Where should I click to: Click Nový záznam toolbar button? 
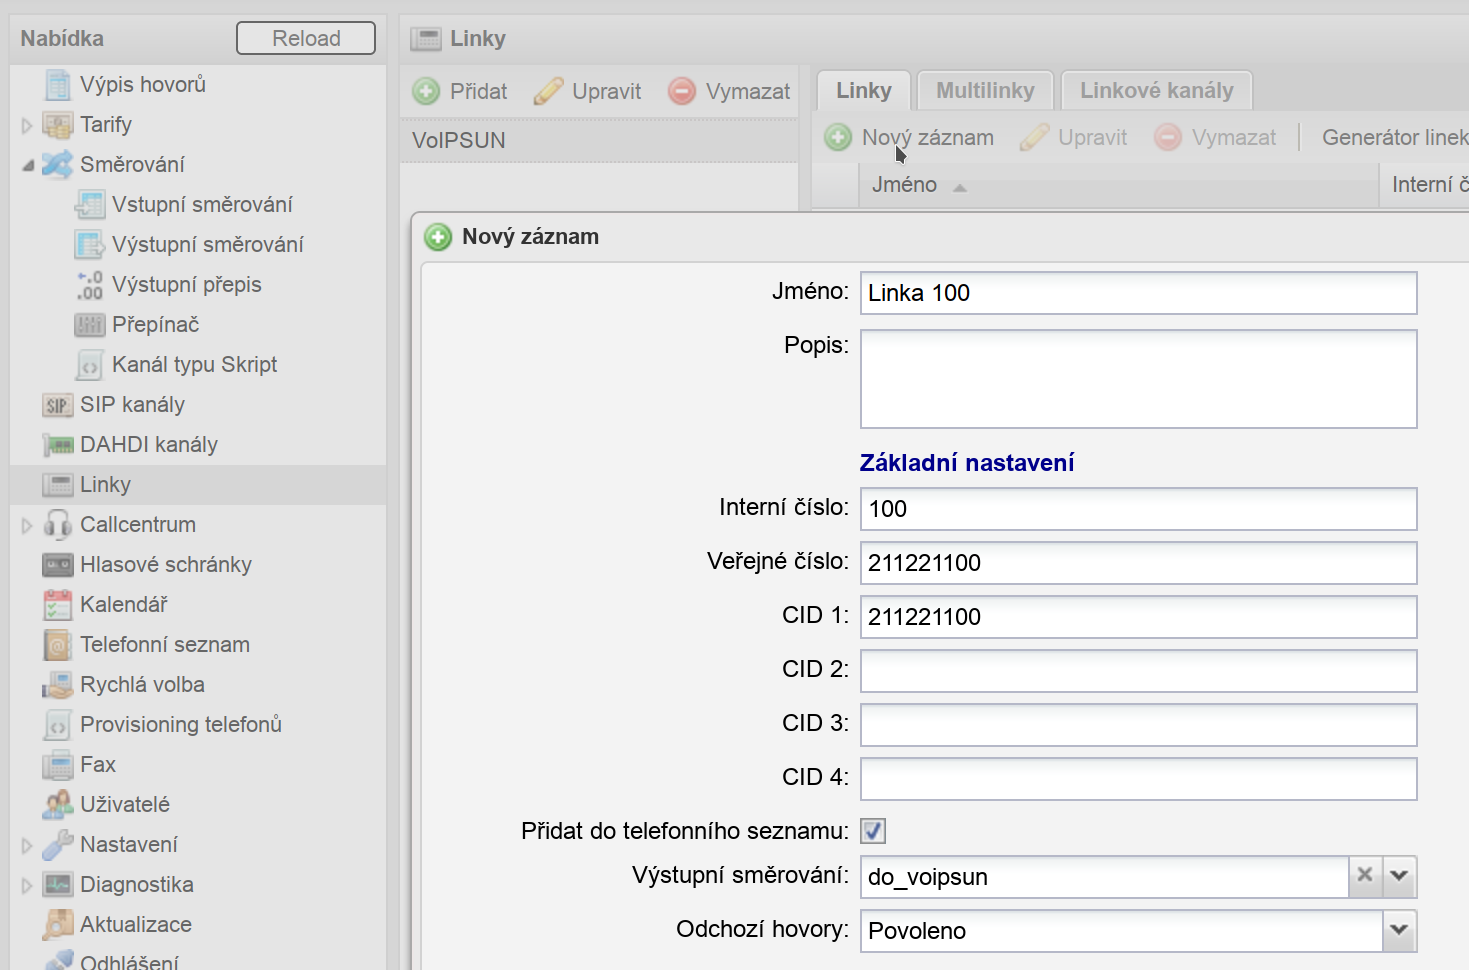909,137
